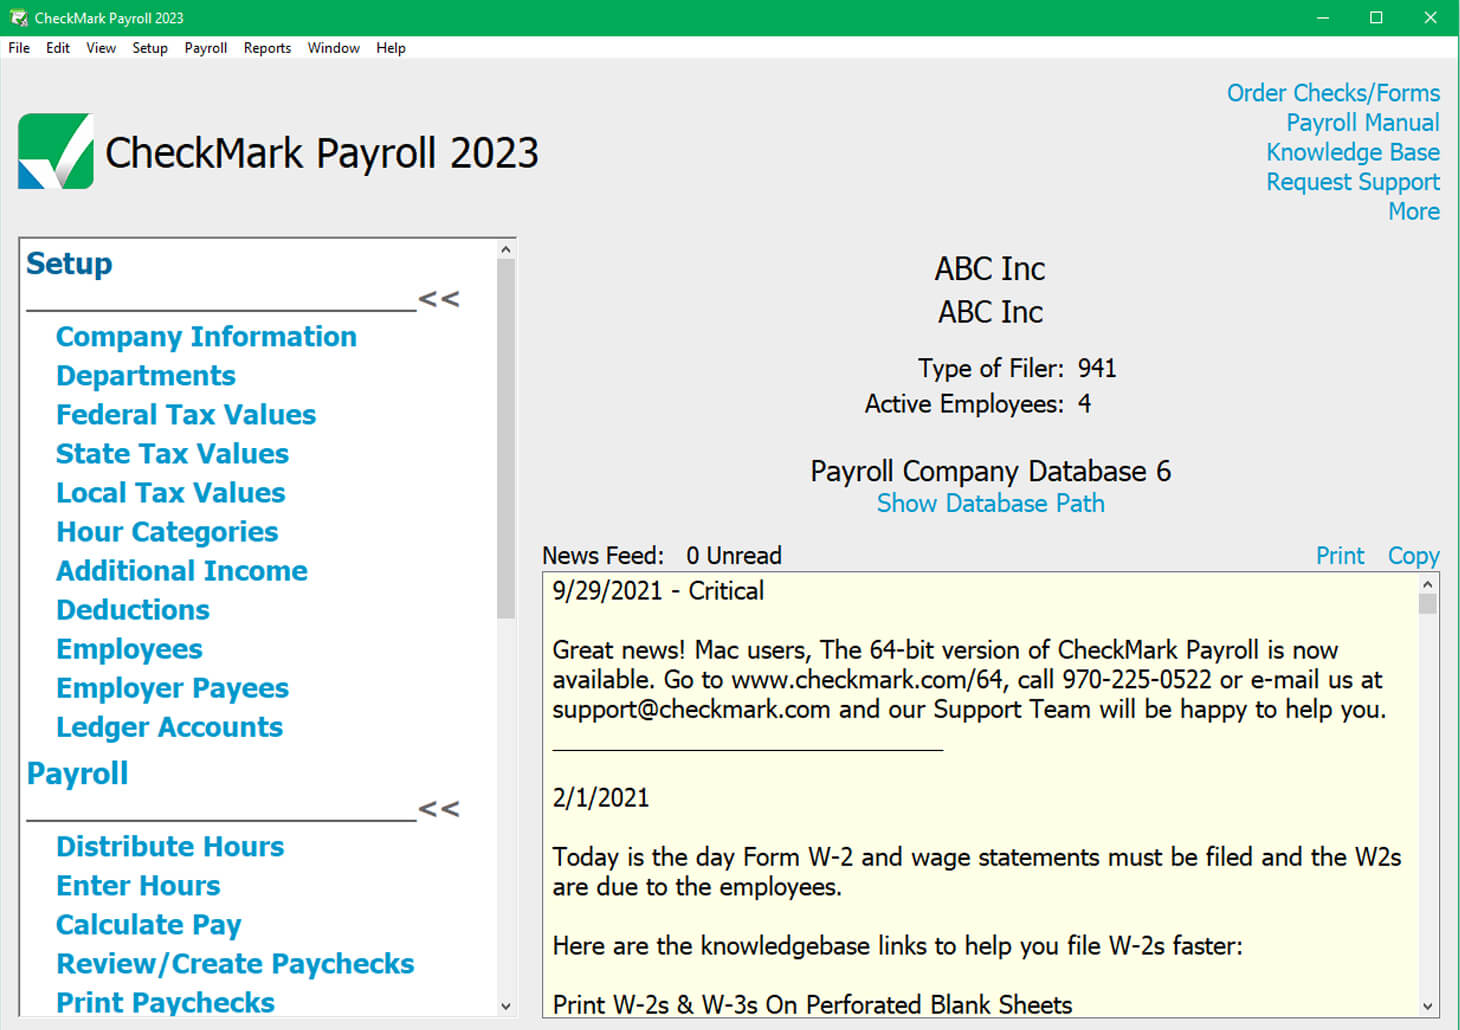Click the app icon in the title bar
Viewport: 1460px width, 1030px height.
click(18, 18)
